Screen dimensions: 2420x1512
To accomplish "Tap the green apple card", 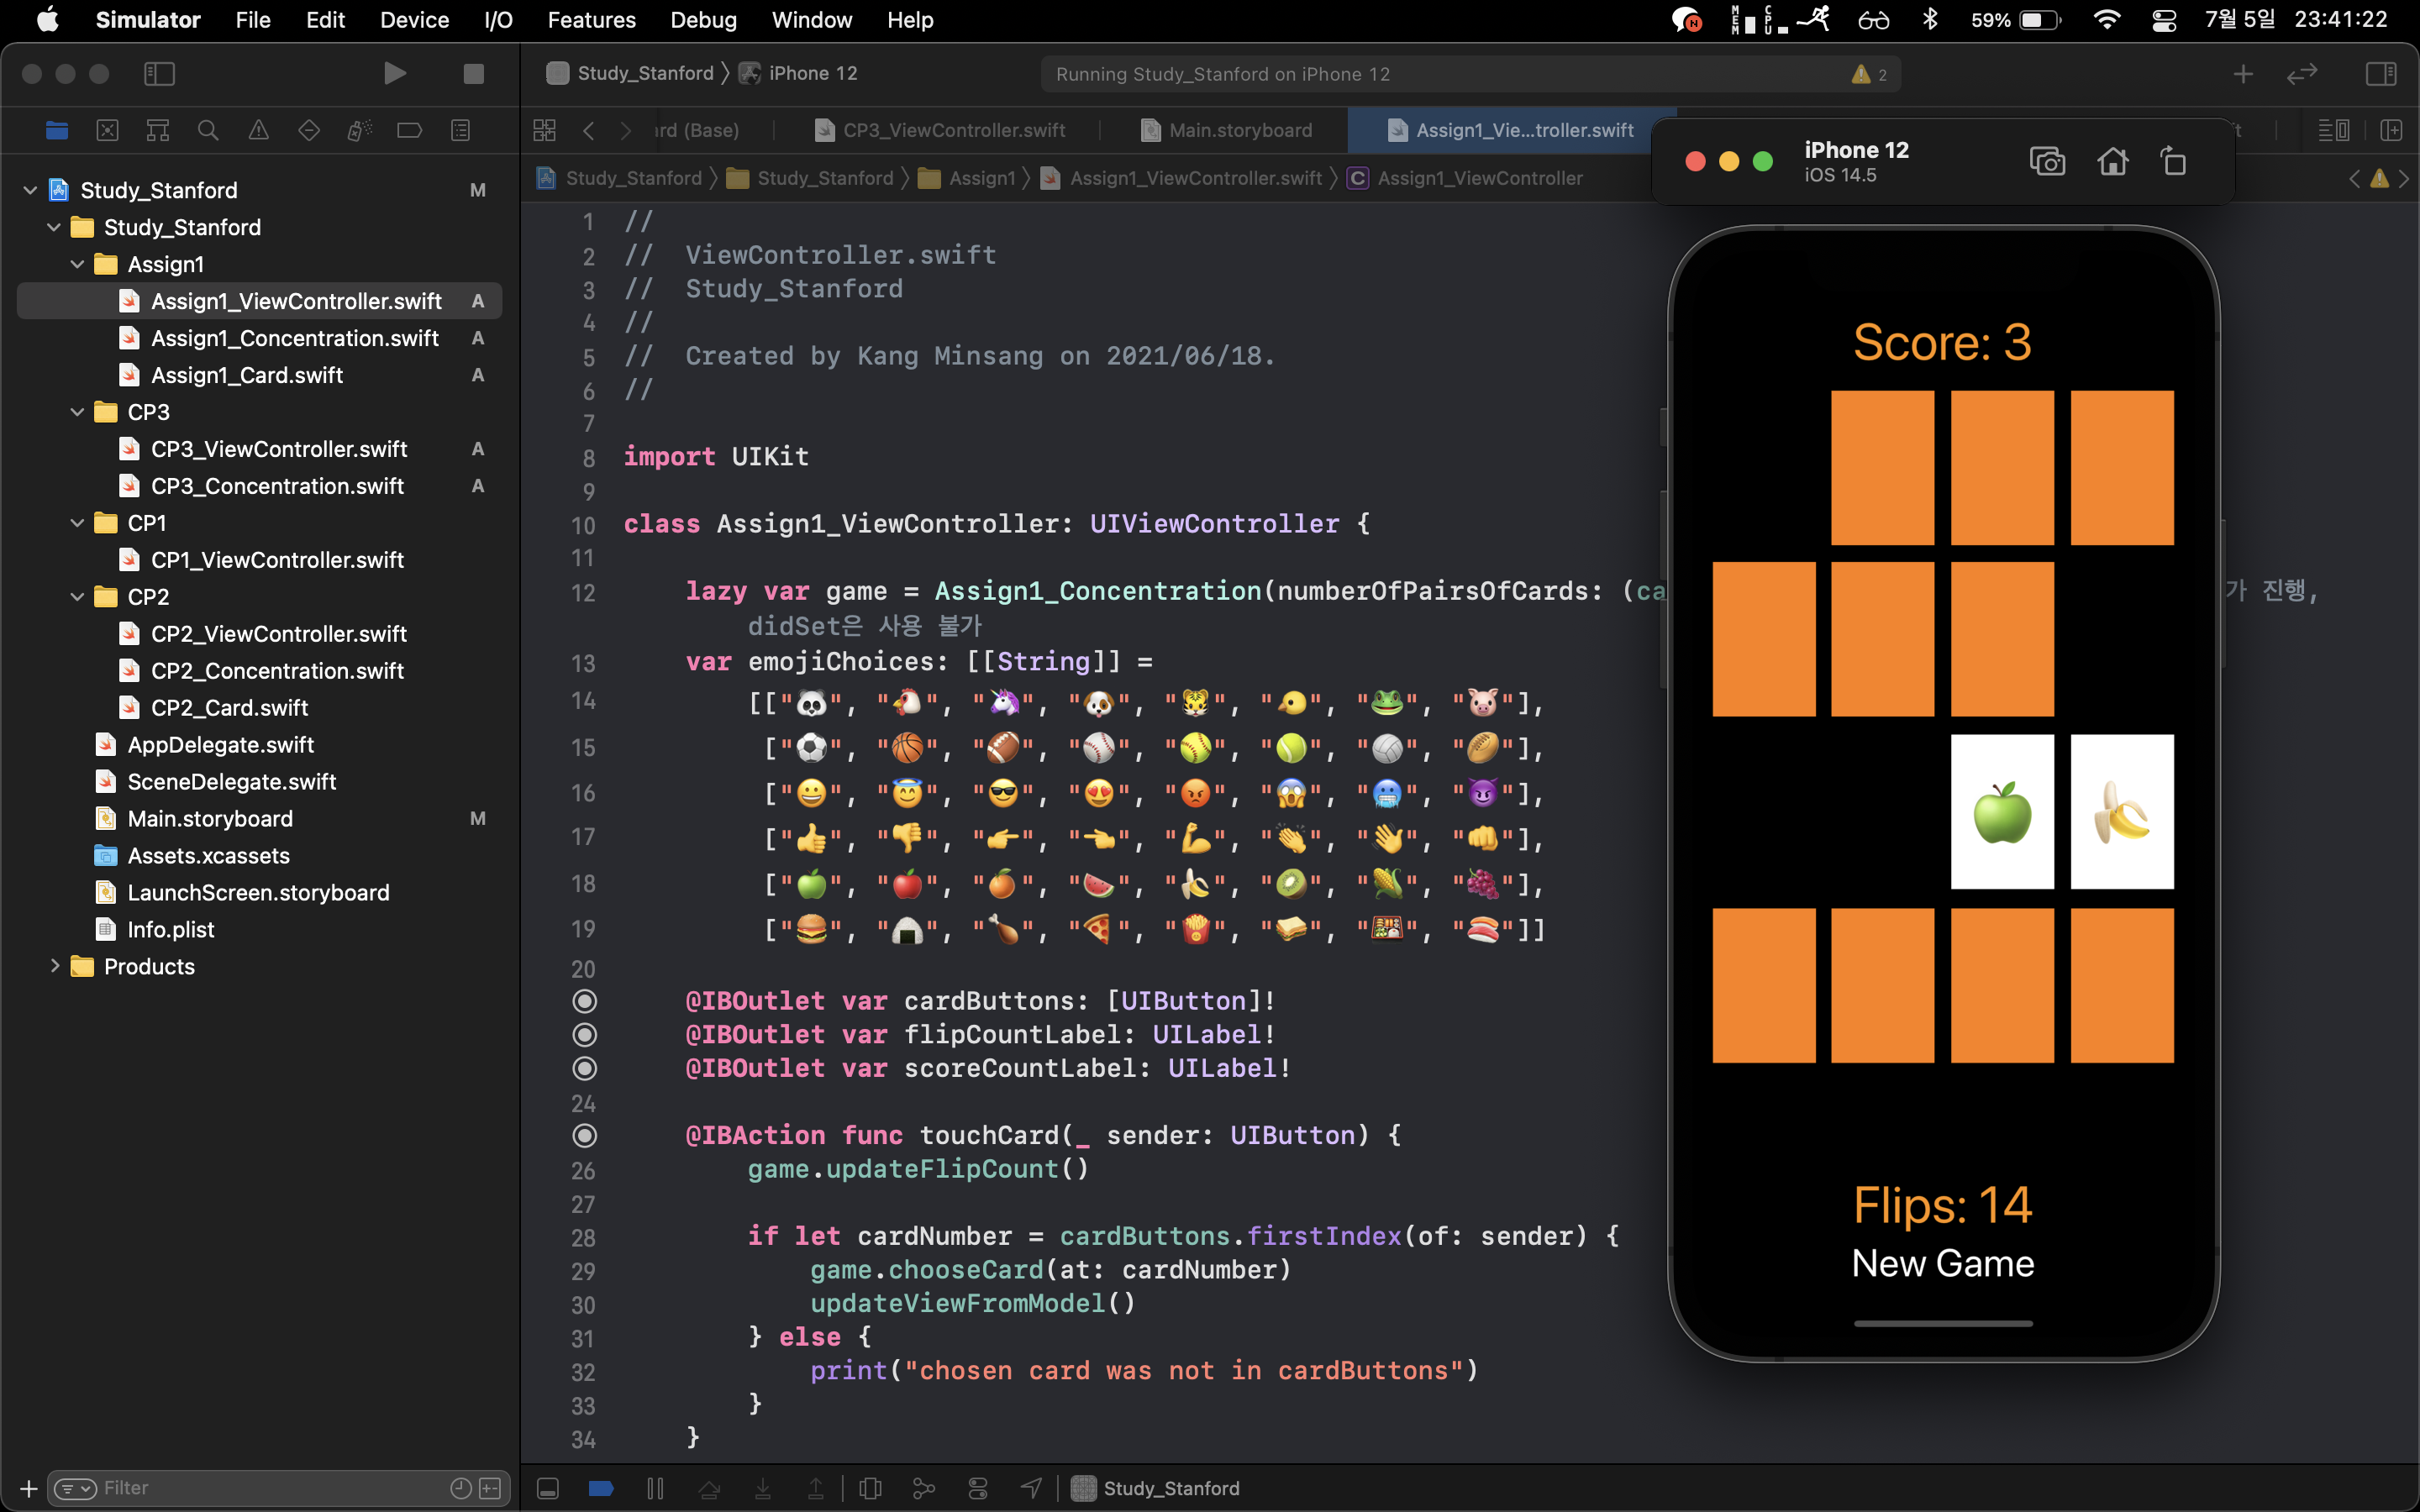I will [x=2002, y=812].
